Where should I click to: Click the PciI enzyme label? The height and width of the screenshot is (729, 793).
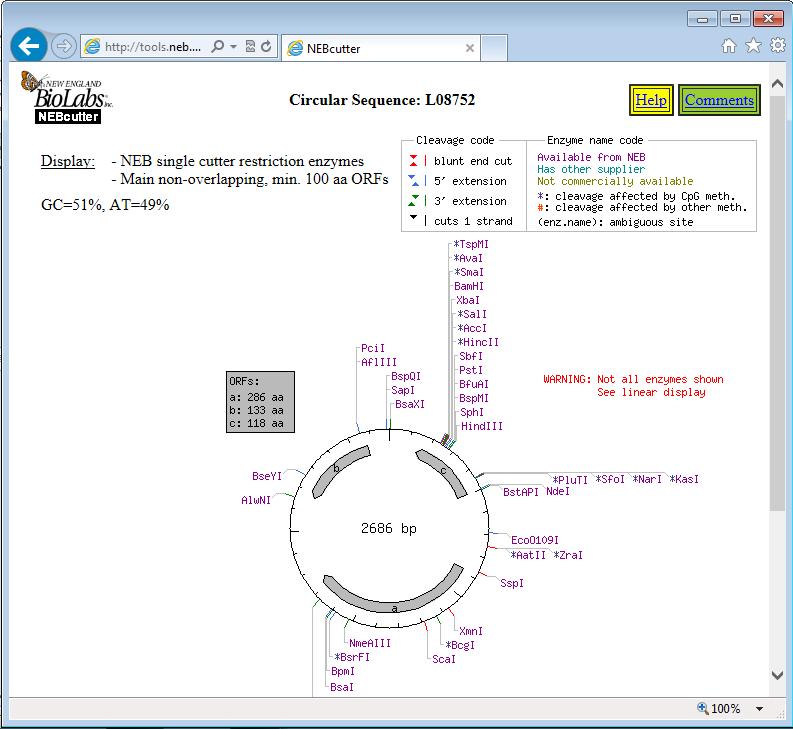click(x=373, y=348)
